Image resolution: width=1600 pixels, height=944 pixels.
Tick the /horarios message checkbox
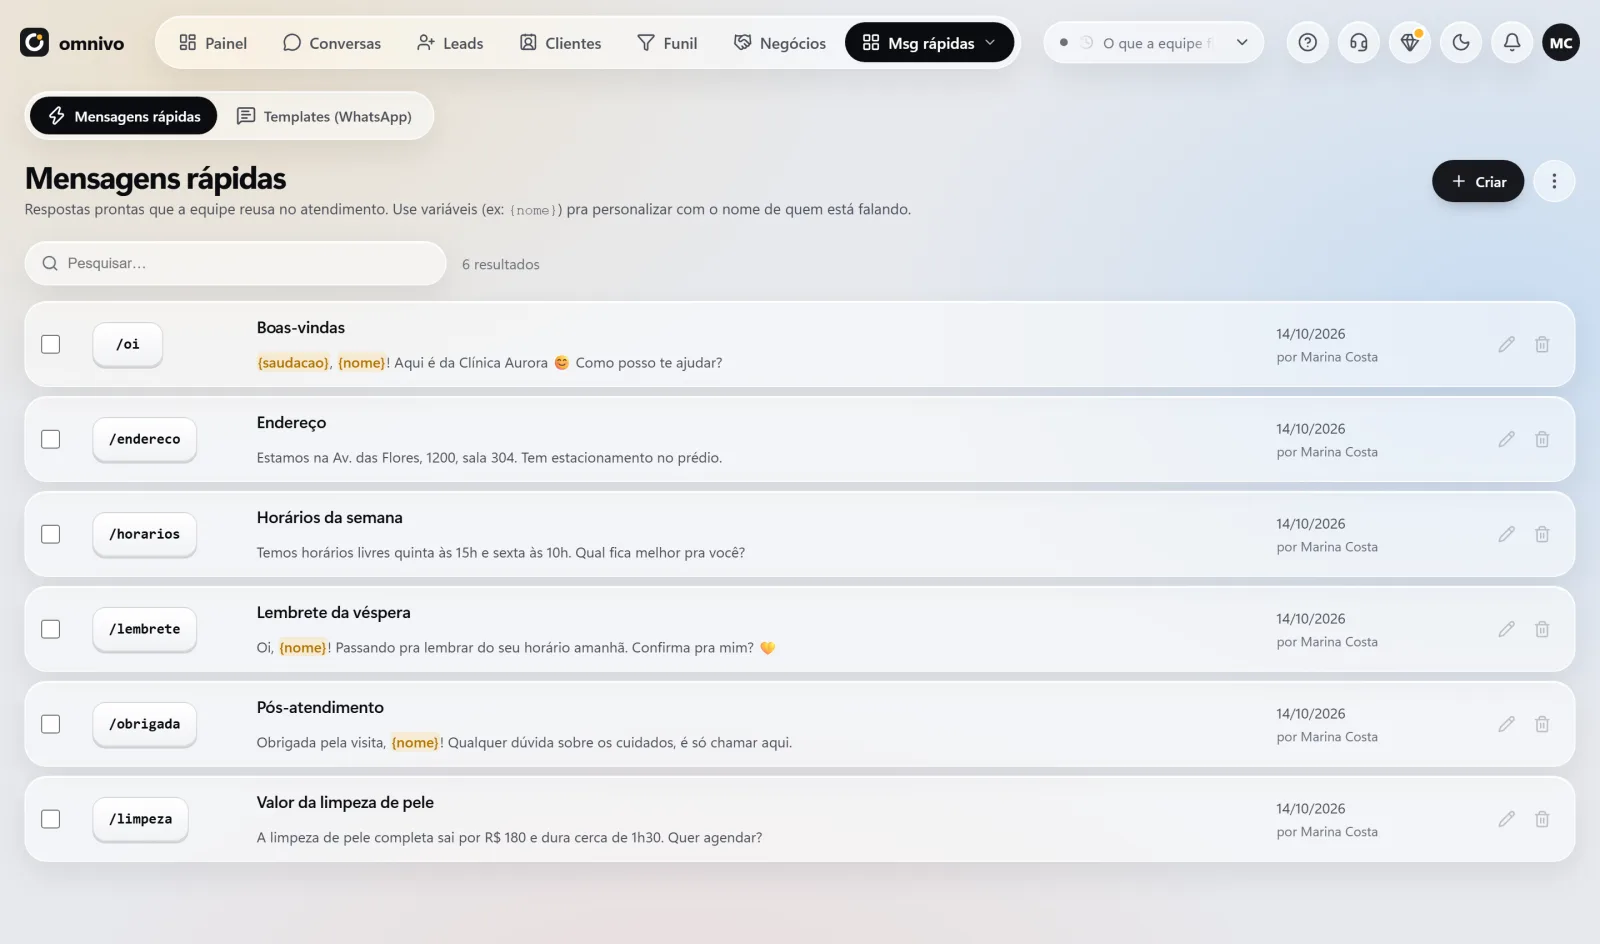(x=51, y=534)
